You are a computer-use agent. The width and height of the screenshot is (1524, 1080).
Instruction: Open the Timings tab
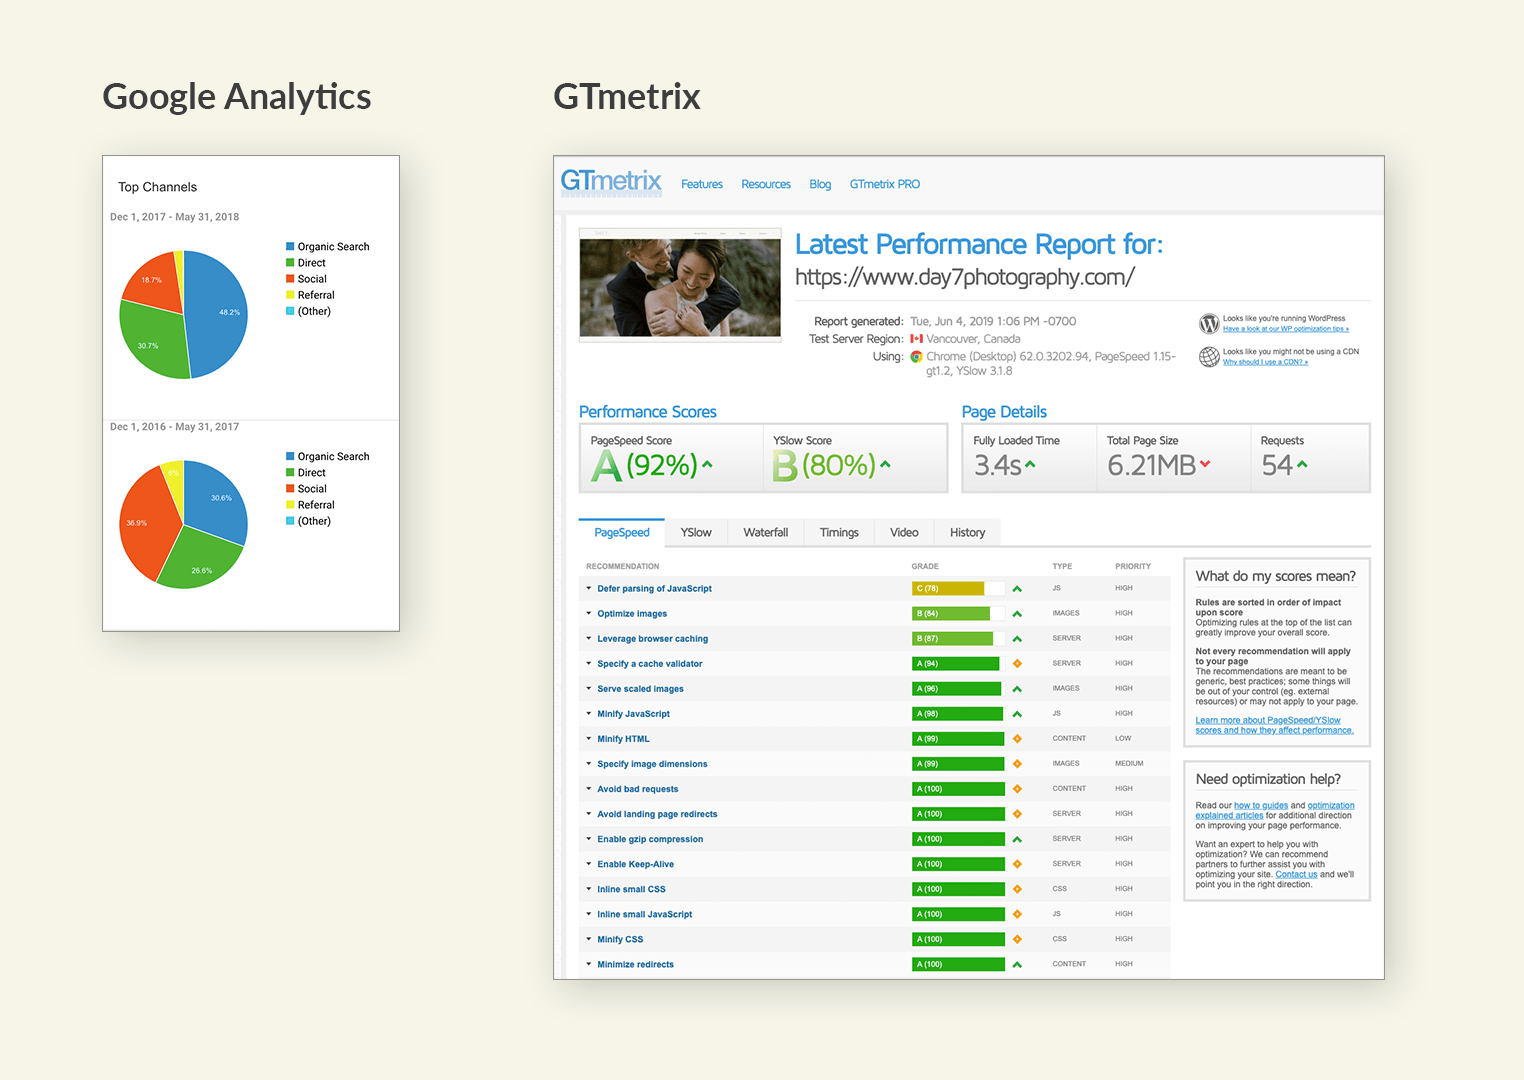click(x=839, y=533)
